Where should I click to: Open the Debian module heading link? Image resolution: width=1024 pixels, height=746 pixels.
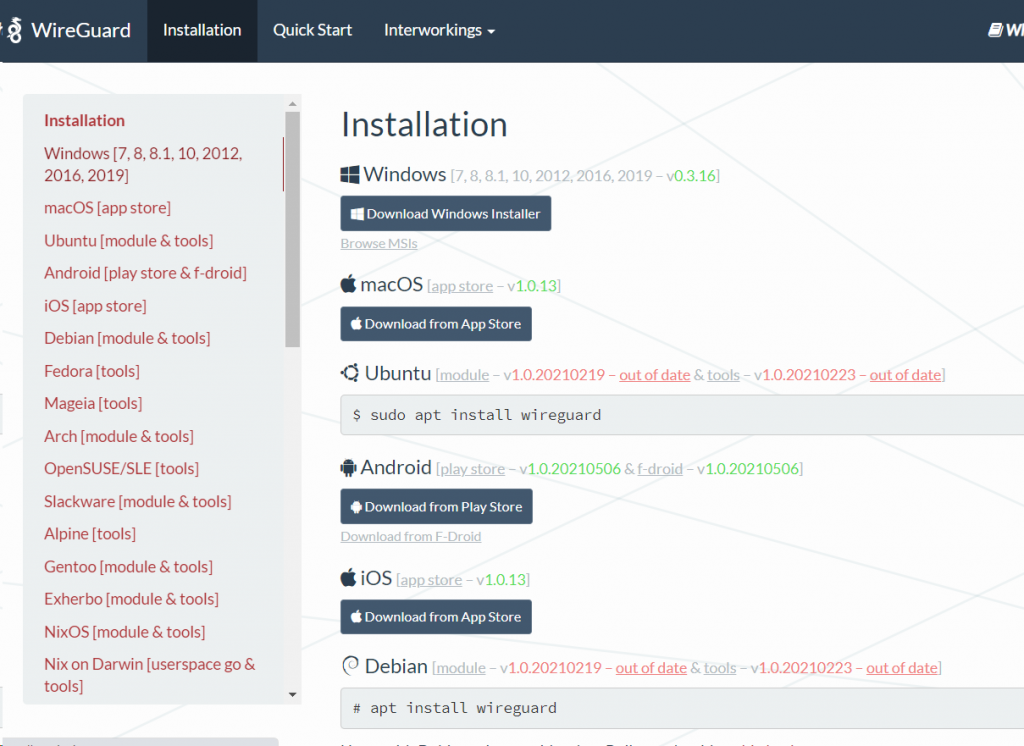(461, 668)
